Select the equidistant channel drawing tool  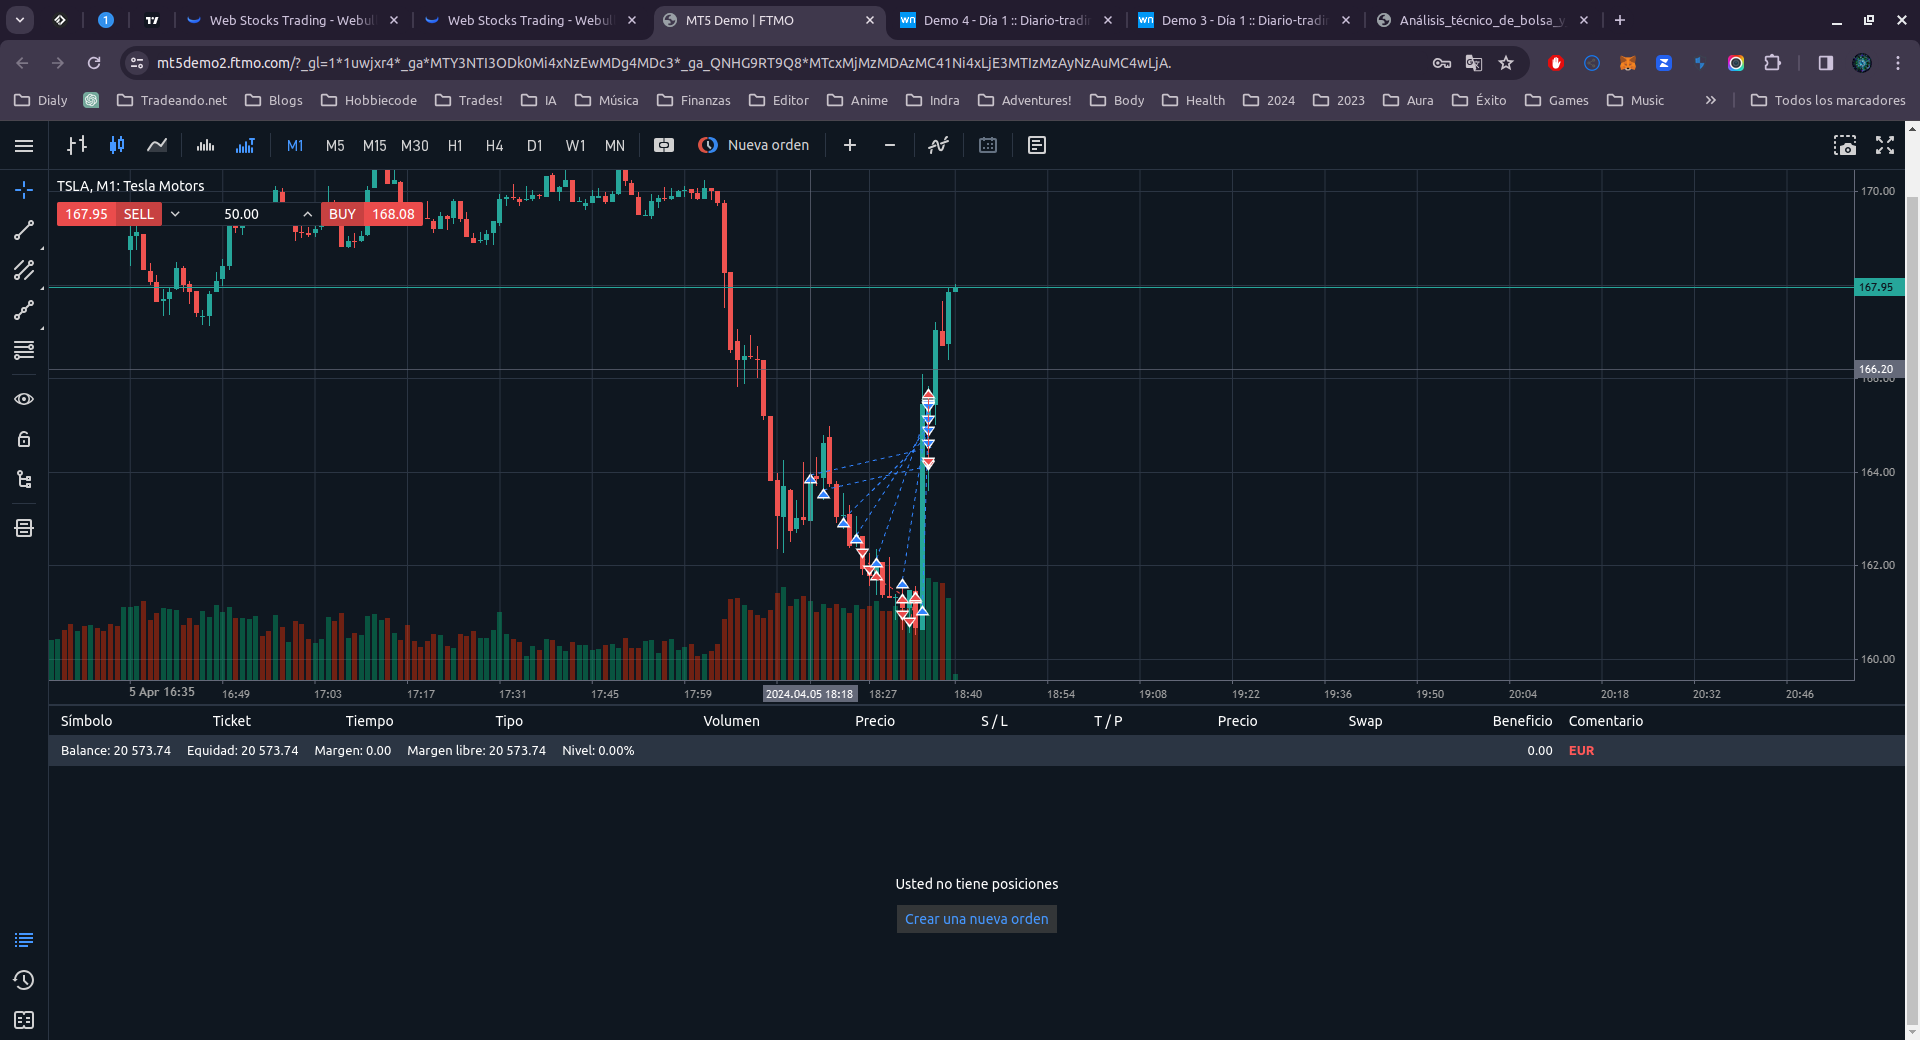pos(24,270)
